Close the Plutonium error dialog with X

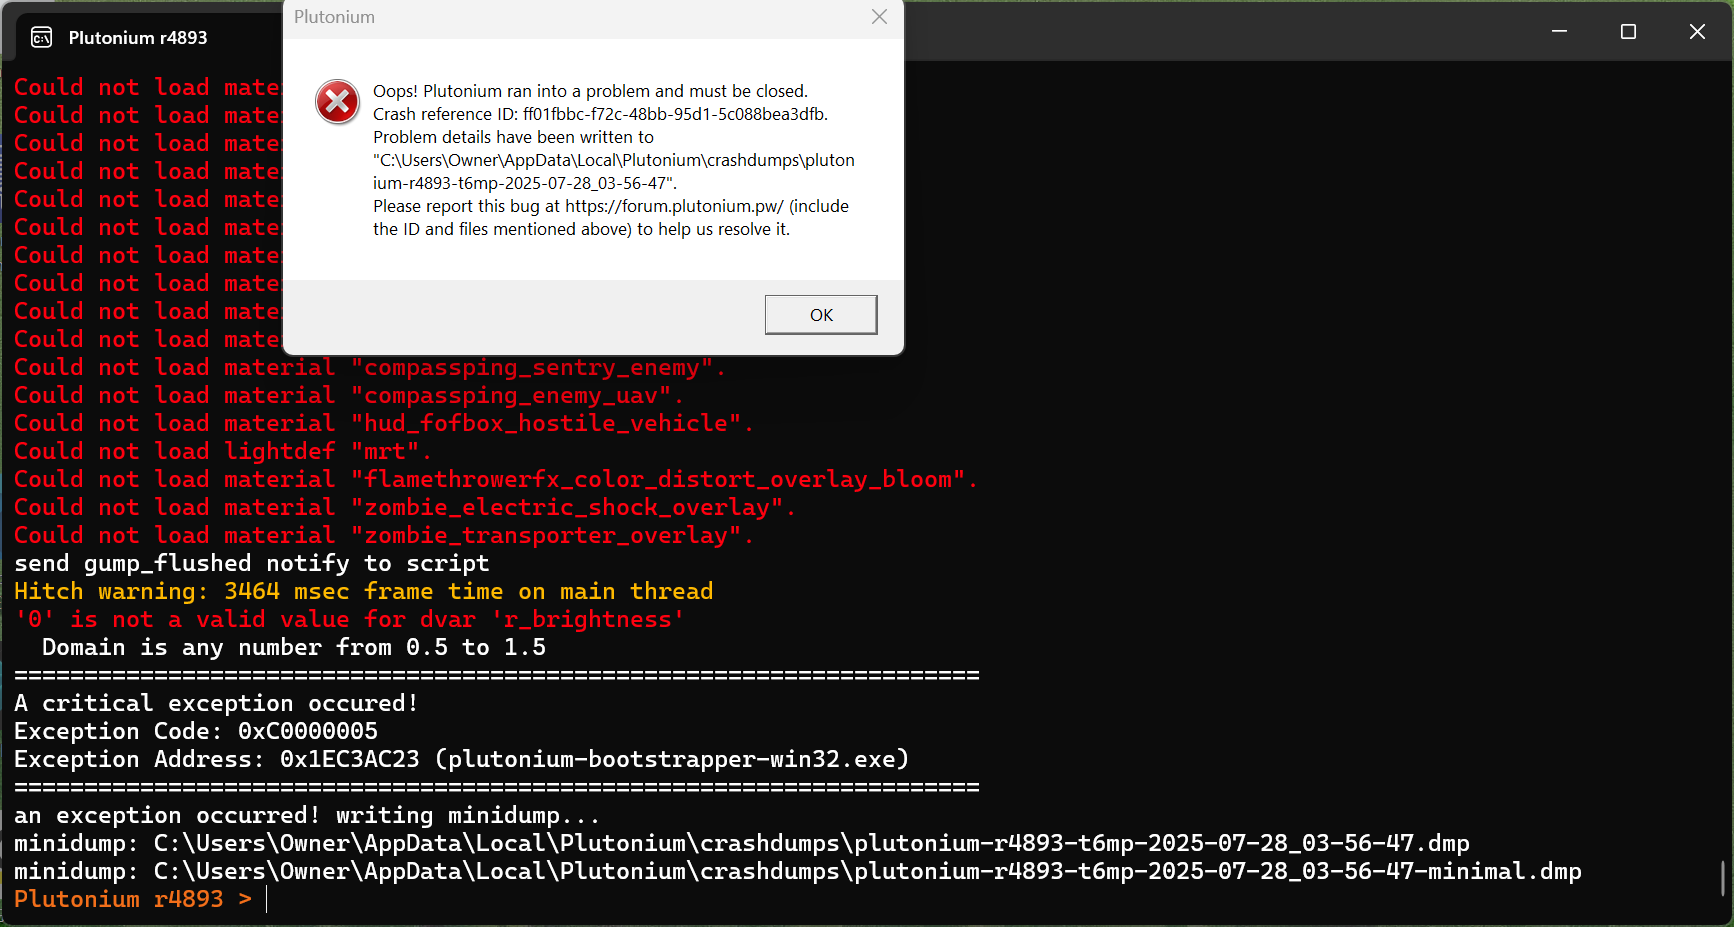(879, 17)
